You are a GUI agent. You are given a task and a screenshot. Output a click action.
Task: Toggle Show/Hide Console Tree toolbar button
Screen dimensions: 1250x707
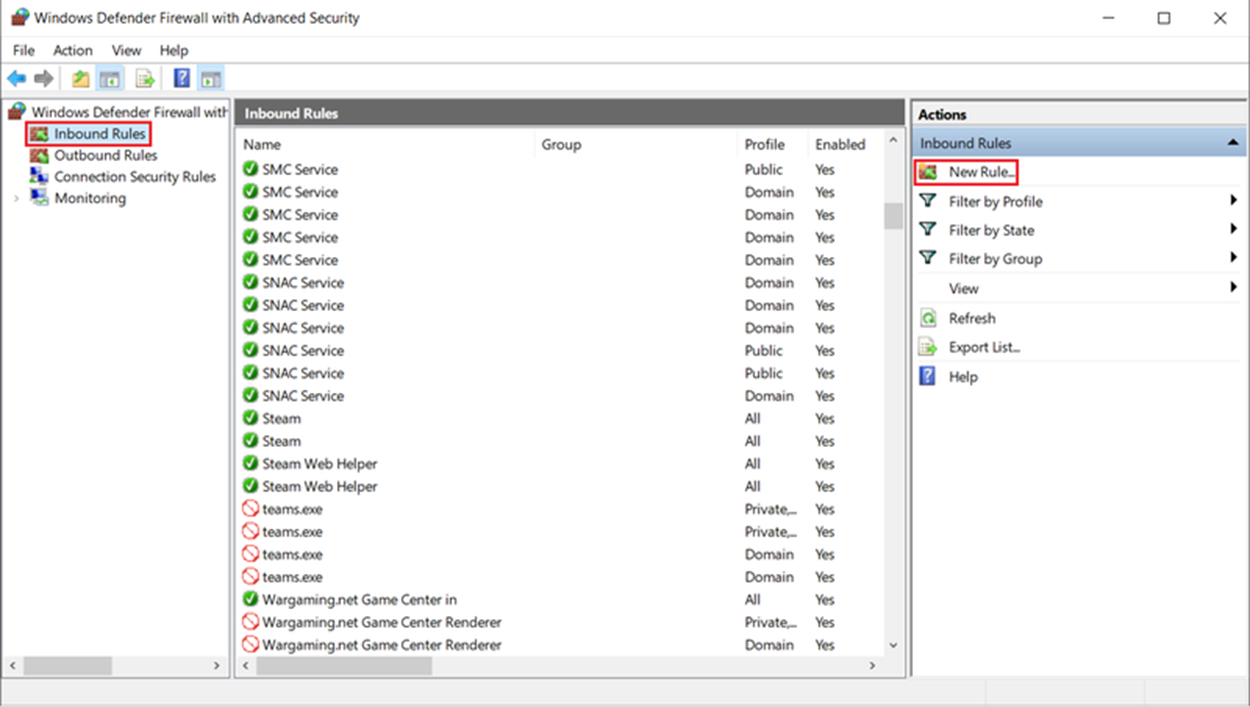tap(110, 79)
